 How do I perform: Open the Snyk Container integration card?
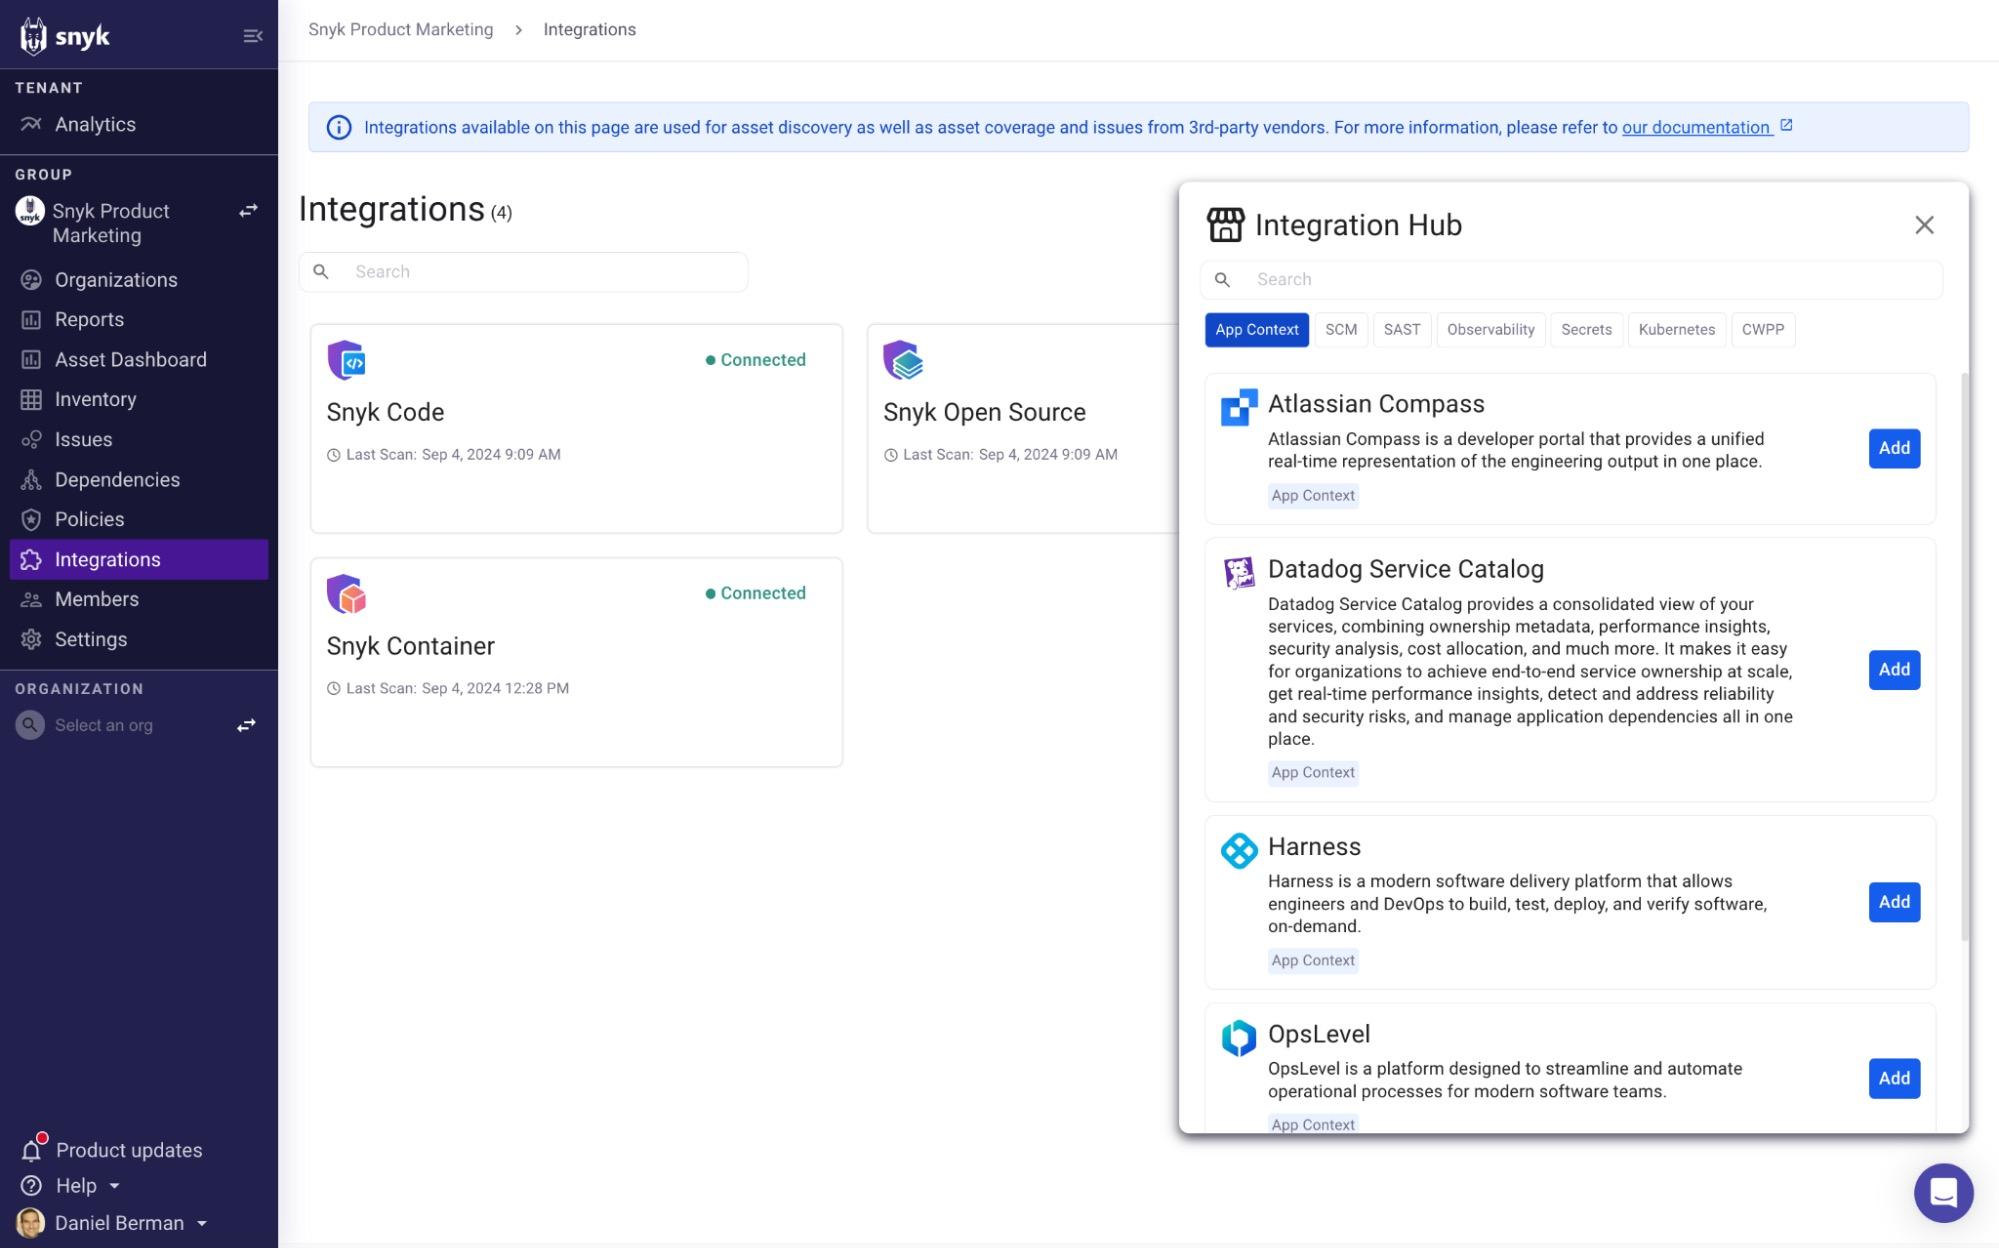click(x=577, y=662)
